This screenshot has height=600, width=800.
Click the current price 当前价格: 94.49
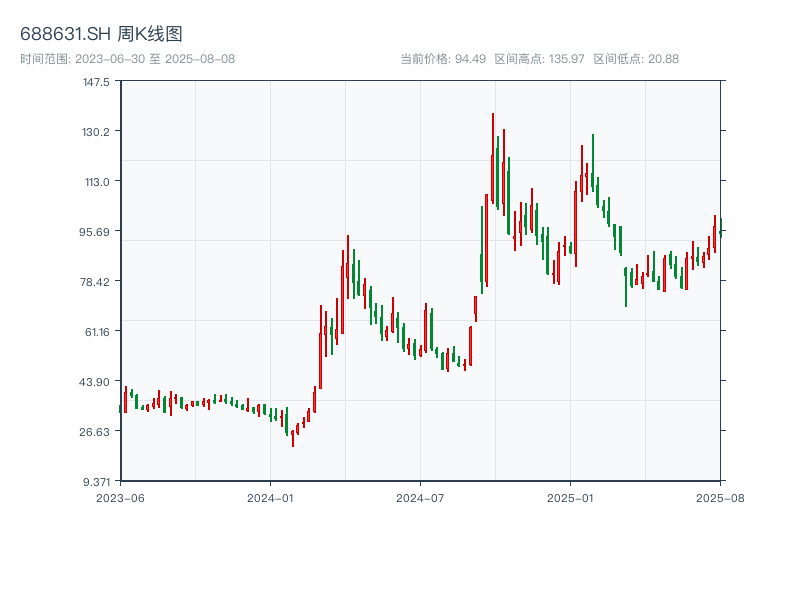443,59
